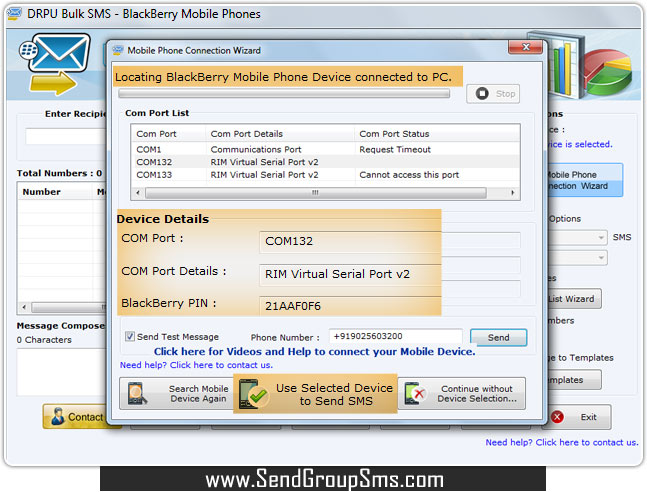The width and height of the screenshot is (647, 492).
Task: Select the COM132 row
Action: [326, 162]
